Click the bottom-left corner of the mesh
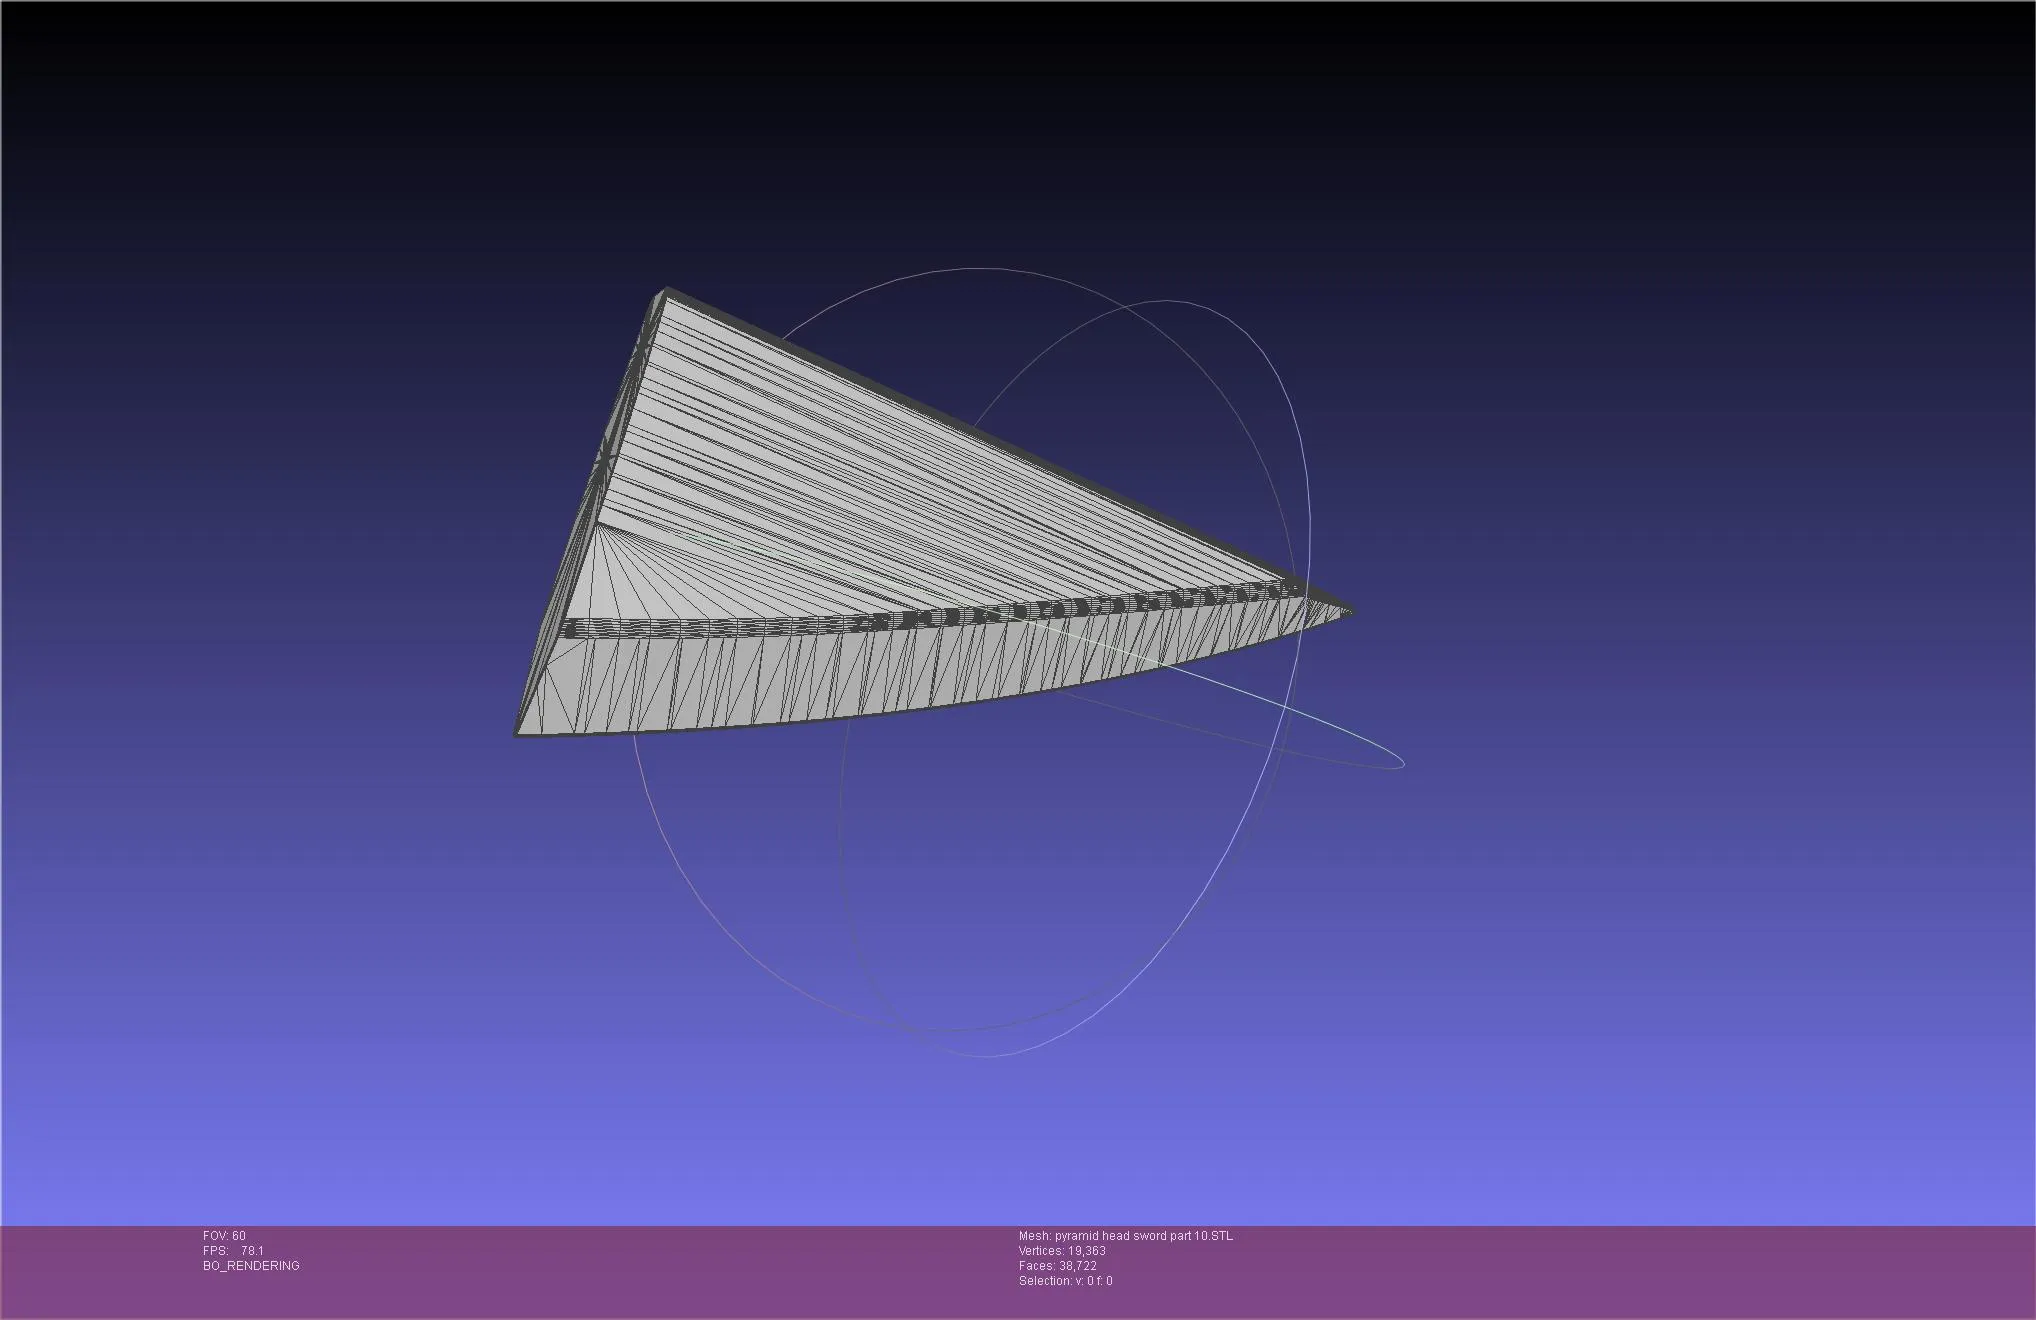Image resolution: width=2036 pixels, height=1320 pixels. (518, 734)
